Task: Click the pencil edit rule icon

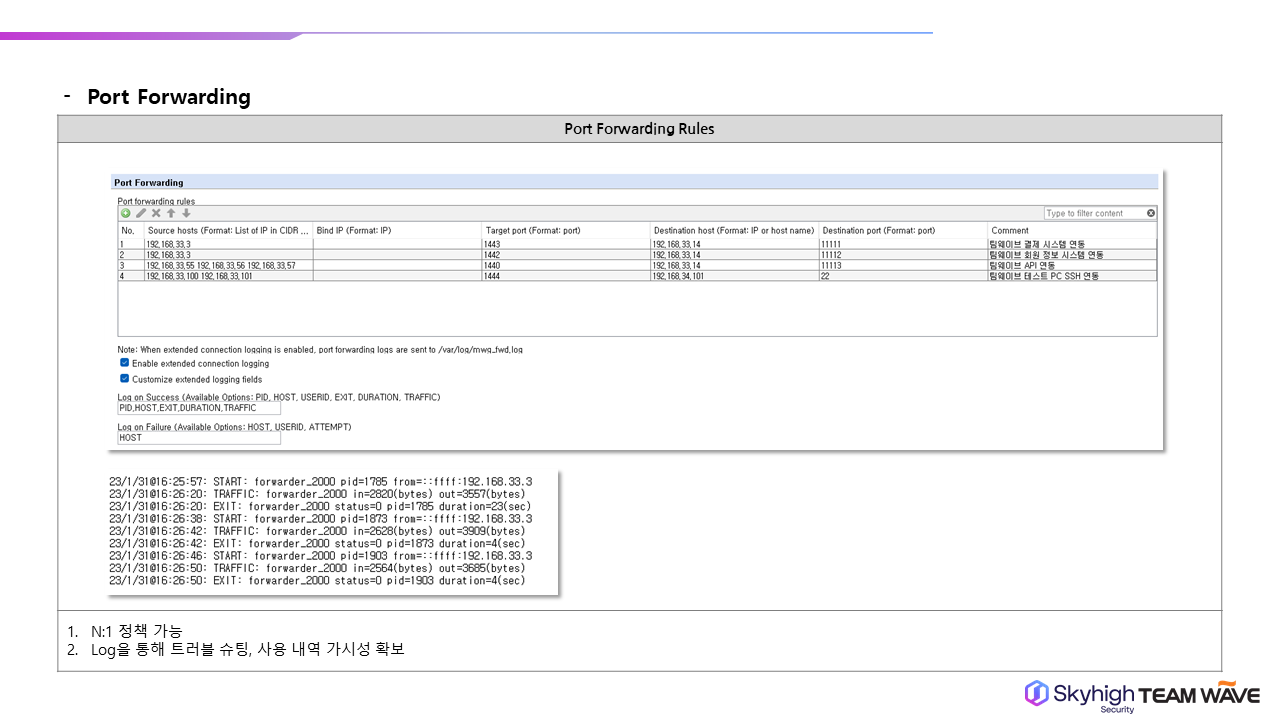Action: [x=141, y=213]
